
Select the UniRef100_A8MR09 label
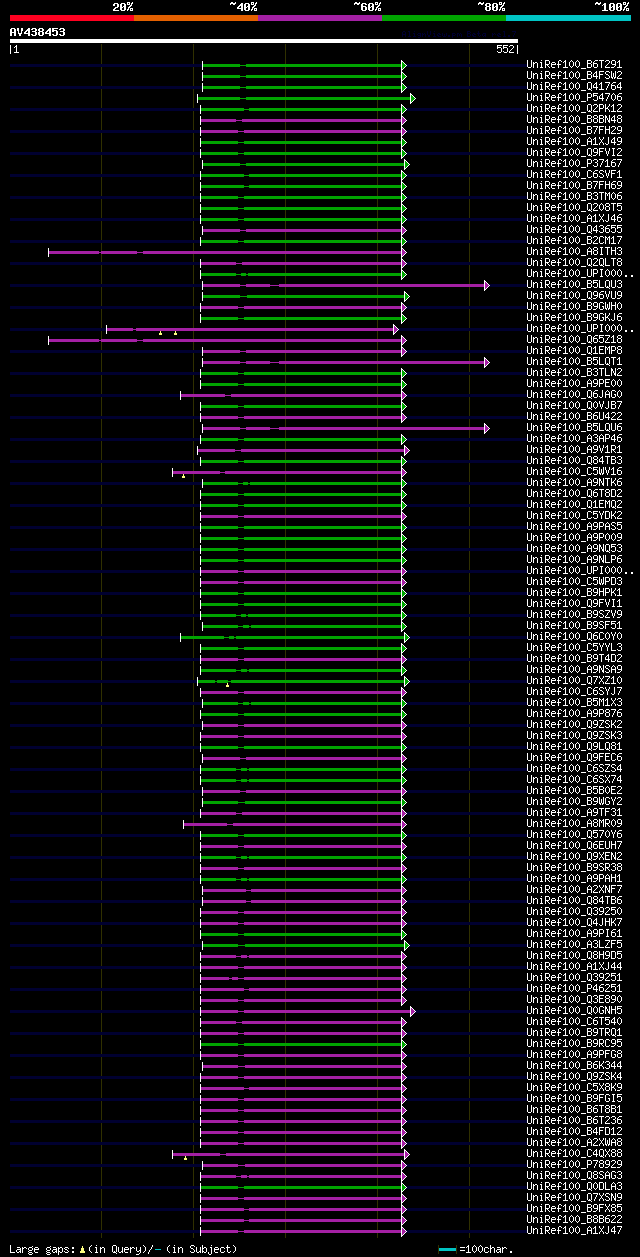click(x=573, y=824)
